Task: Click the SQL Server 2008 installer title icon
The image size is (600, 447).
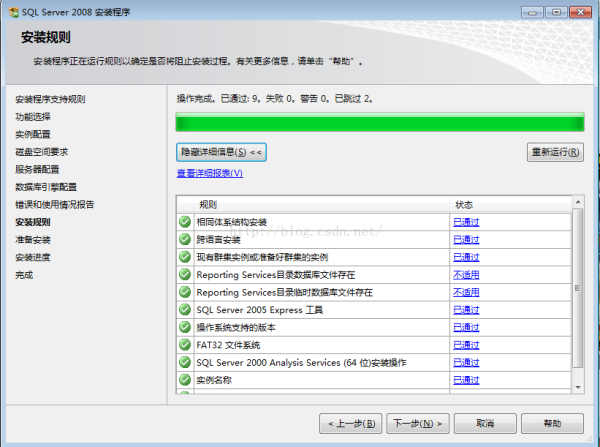Action: tap(13, 12)
